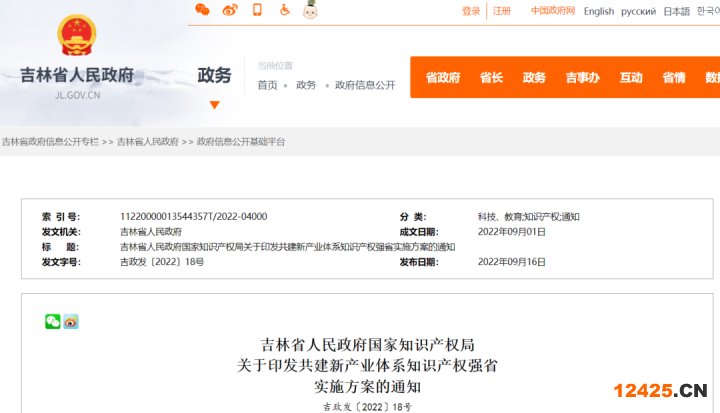Open the 中国政府网 link
Screen dimensions: 720x413
tap(553, 11)
